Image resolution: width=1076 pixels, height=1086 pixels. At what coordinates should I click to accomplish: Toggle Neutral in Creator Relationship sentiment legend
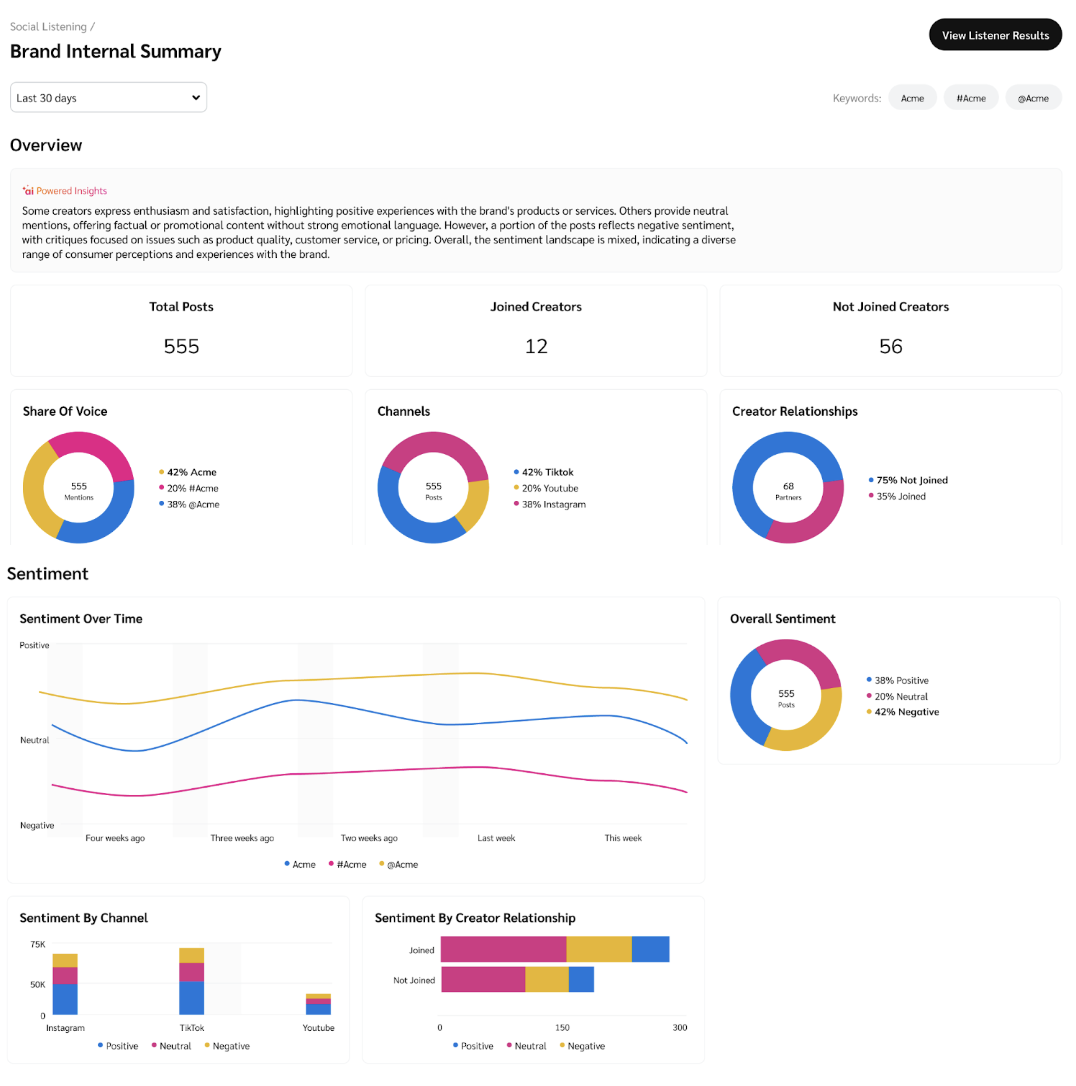526,1046
